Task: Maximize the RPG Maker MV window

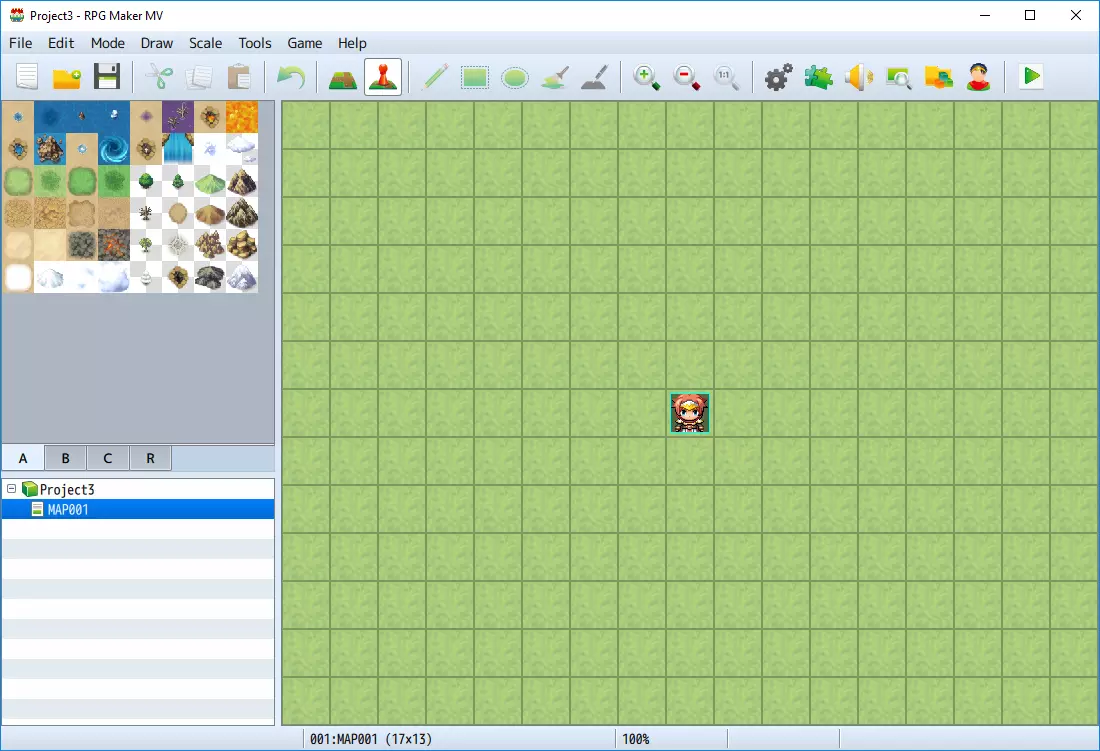Action: pos(1030,15)
